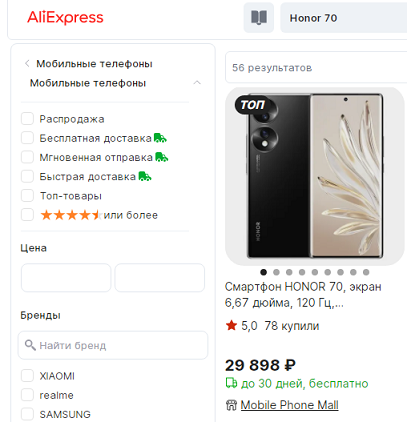
Task: Open the Смартфон HONOR 70 product title
Action: [303, 295]
